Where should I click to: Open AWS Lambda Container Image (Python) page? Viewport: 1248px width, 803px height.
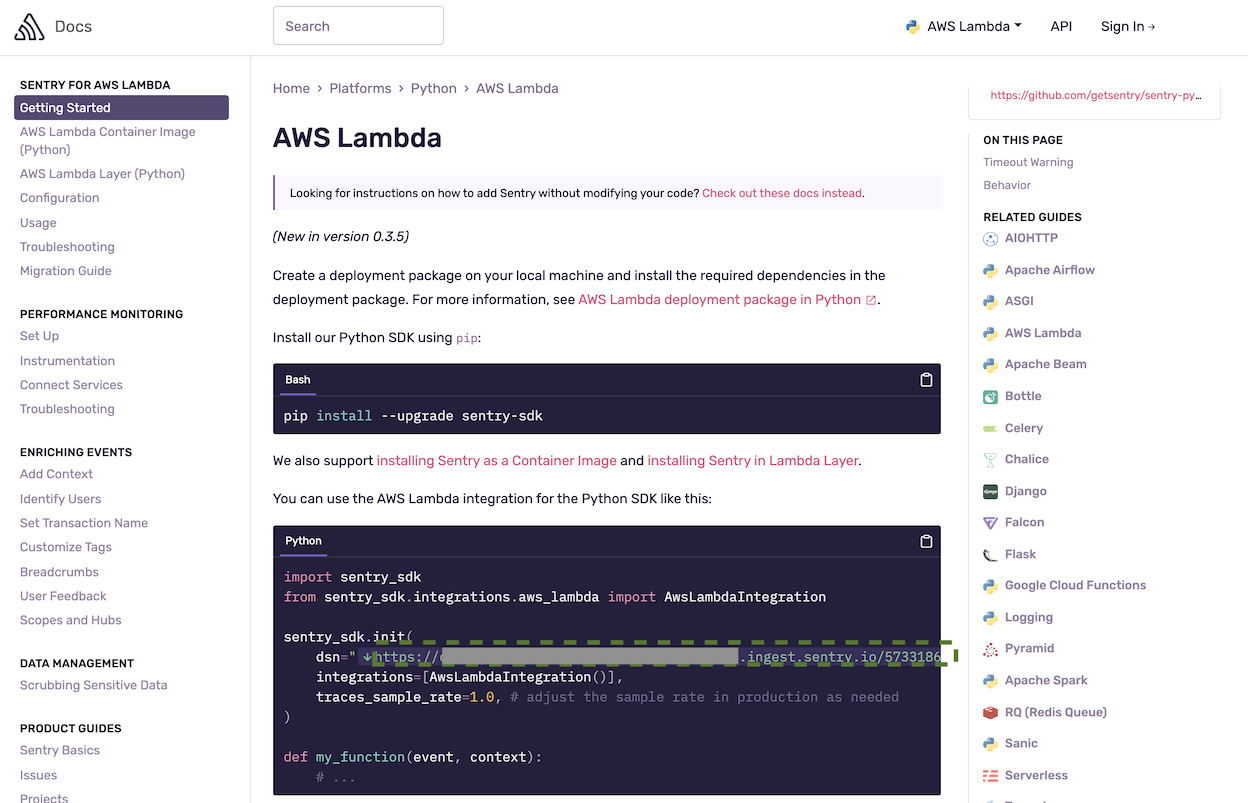pos(108,141)
